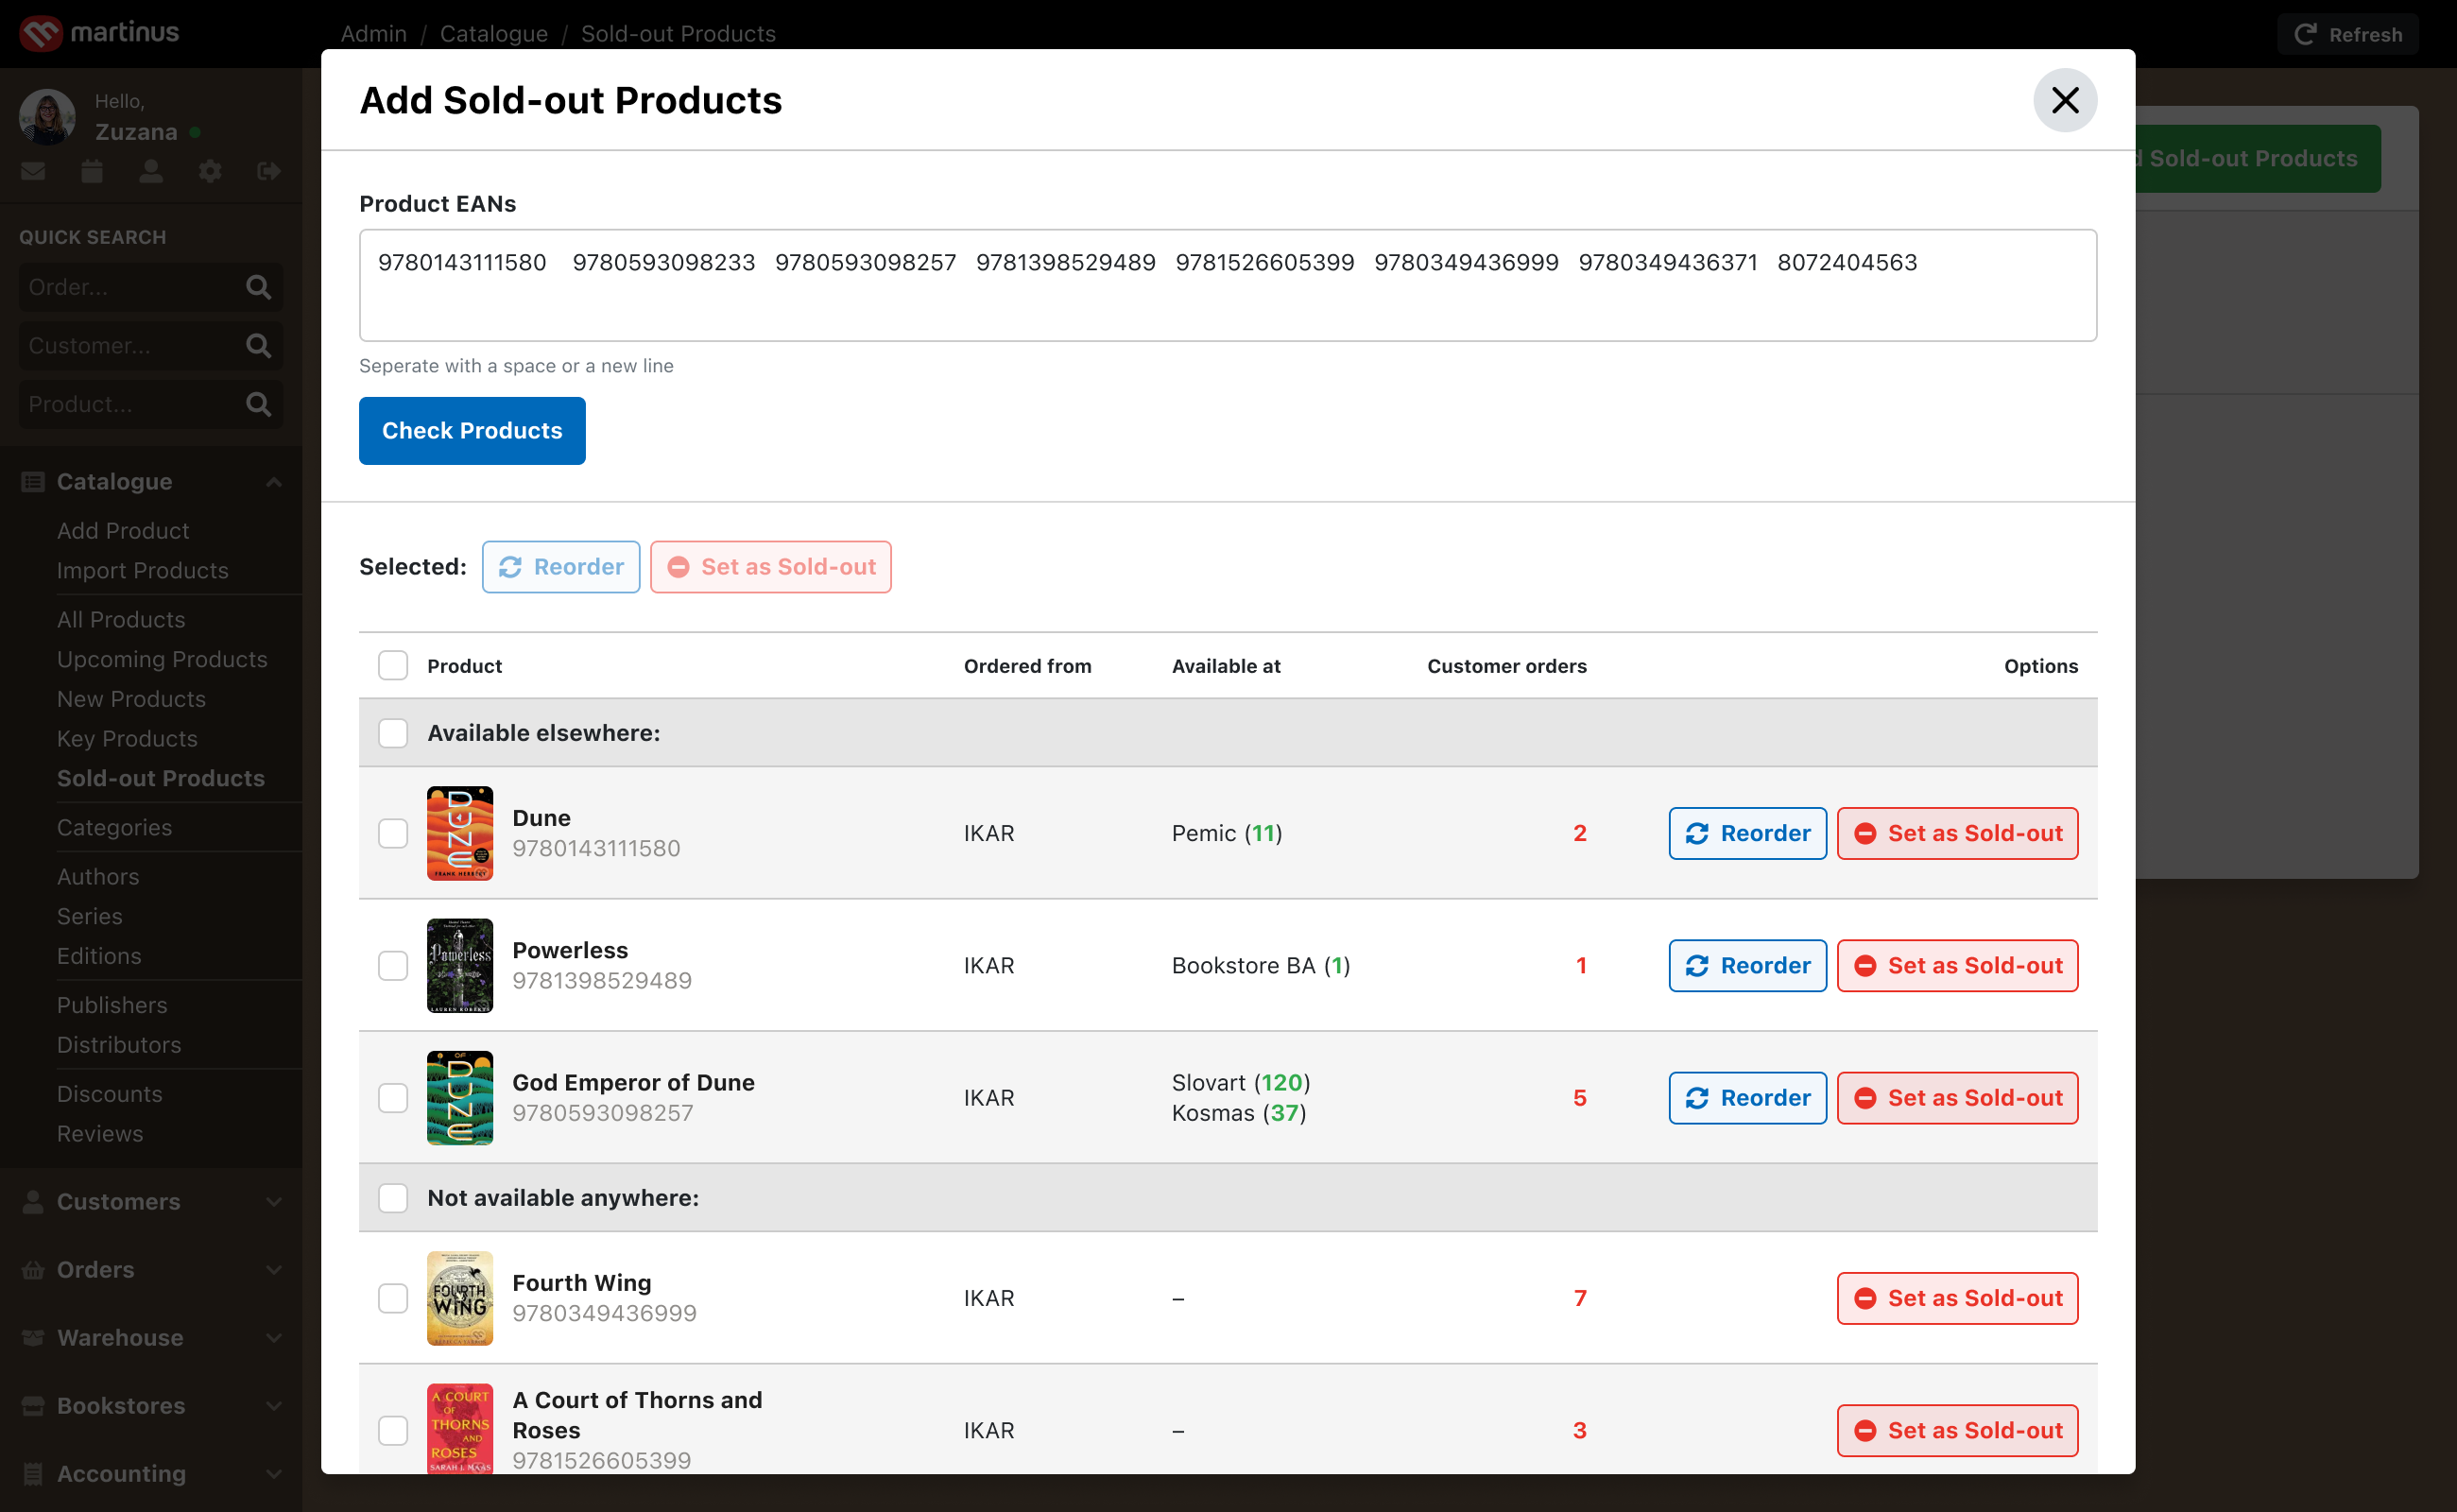Collapse the Catalogue sidebar section
The image size is (2457, 1512).
[x=274, y=482]
